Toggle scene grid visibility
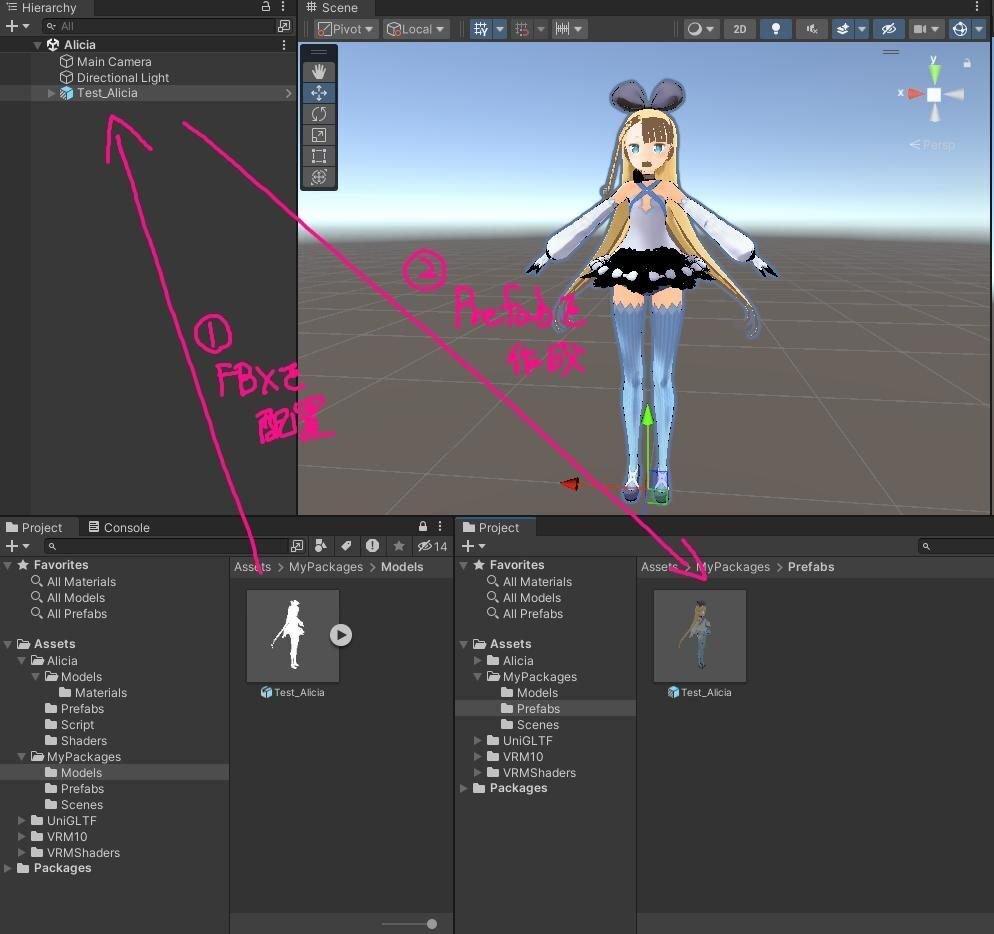The width and height of the screenshot is (994, 934). point(481,29)
